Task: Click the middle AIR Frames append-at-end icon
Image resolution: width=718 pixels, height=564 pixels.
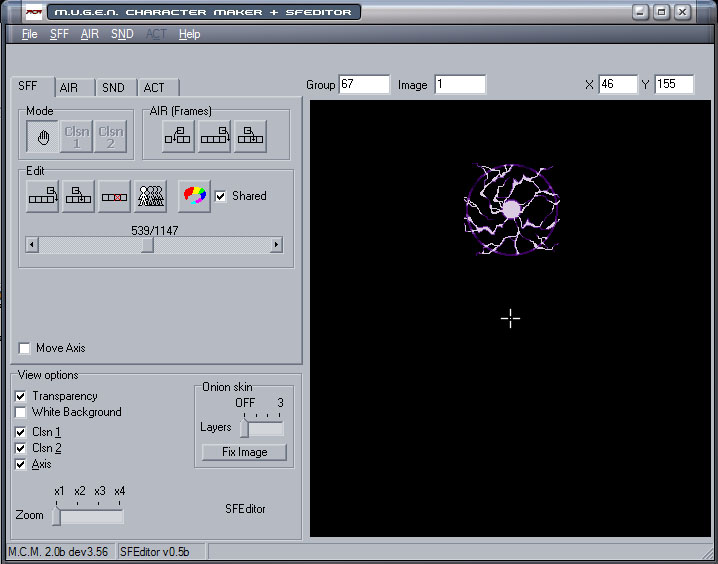Action: (215, 137)
